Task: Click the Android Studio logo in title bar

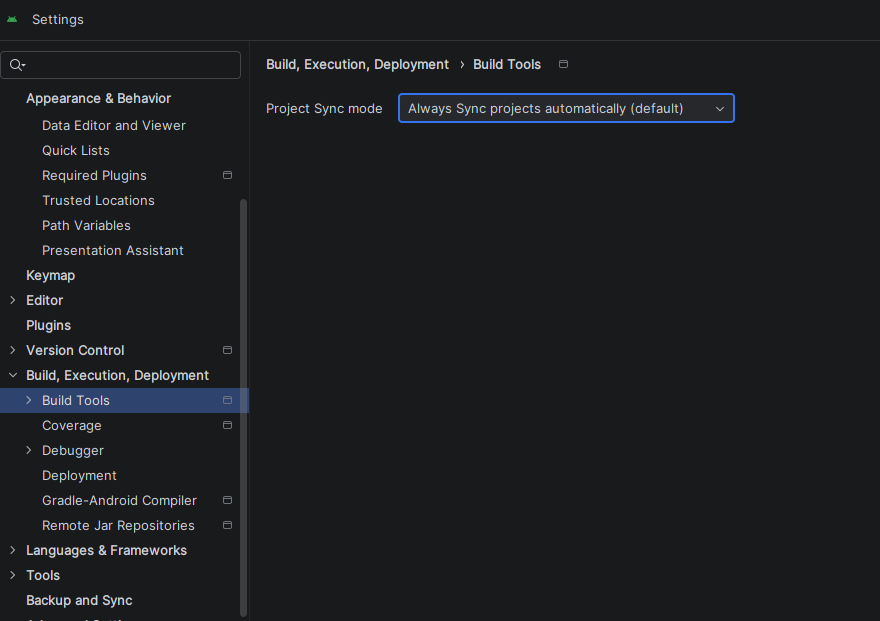Action: (12, 20)
